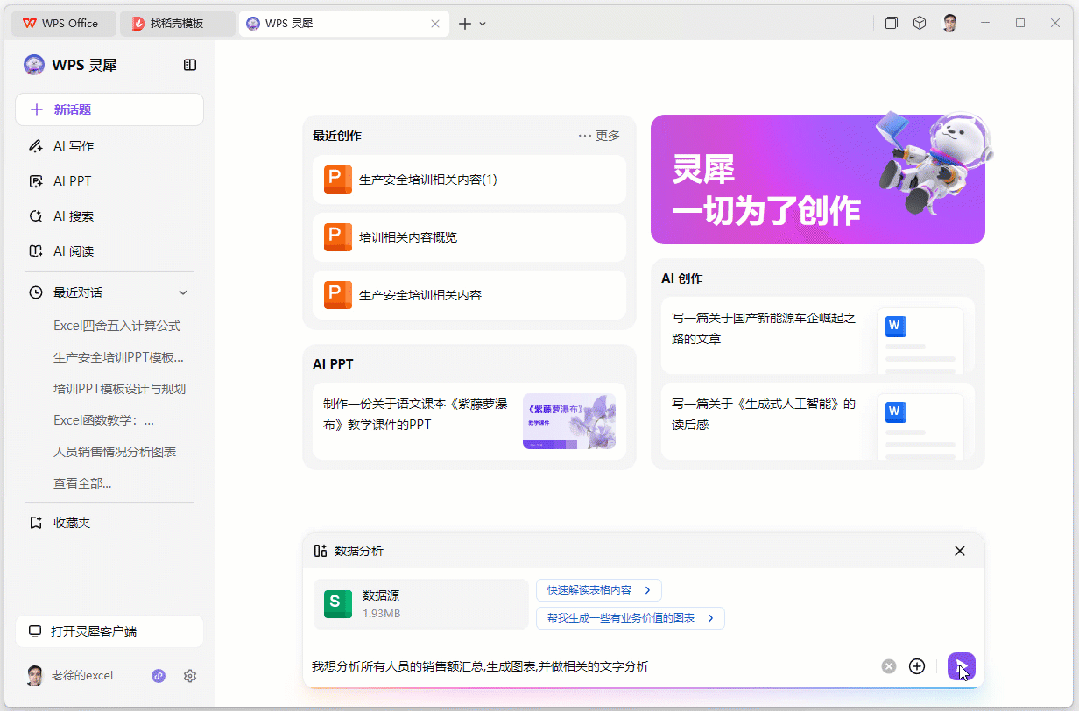Click the 收藏夹 bookmark icon
Viewport: 1079px width, 711px height.
(36, 523)
